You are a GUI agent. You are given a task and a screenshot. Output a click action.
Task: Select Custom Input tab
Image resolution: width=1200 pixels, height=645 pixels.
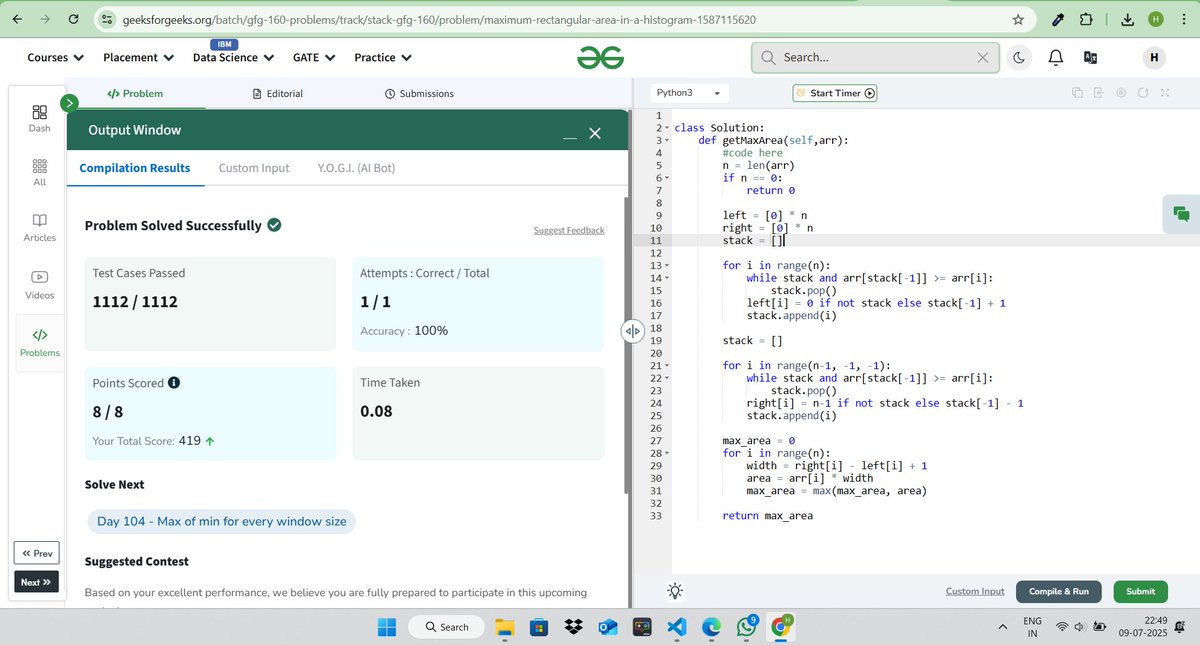coord(254,168)
